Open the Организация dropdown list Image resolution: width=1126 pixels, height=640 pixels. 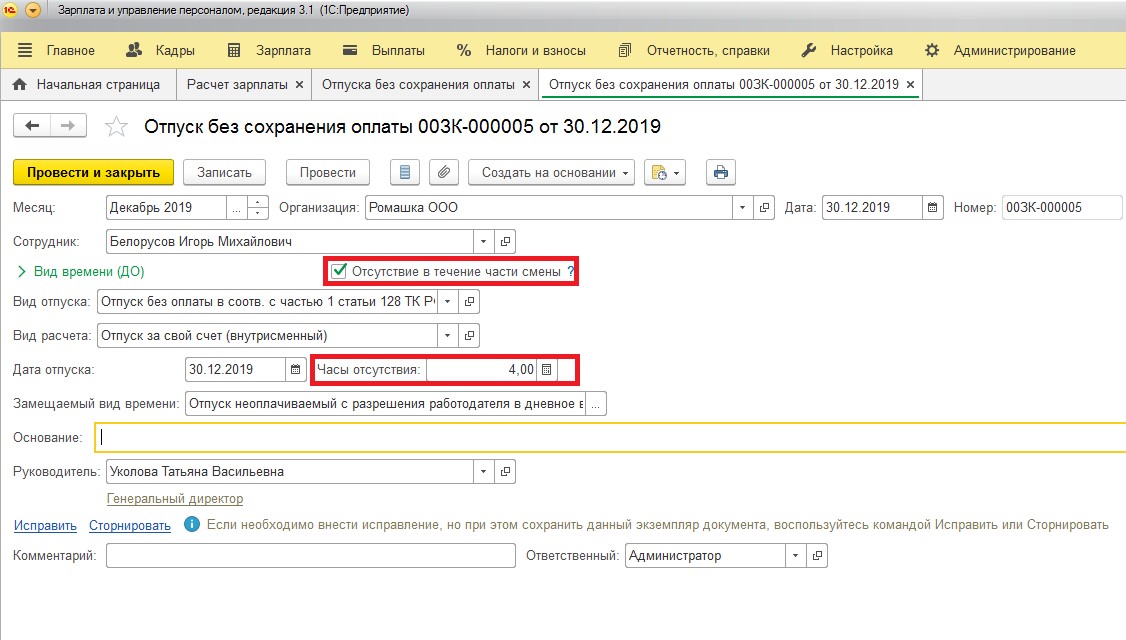point(742,208)
